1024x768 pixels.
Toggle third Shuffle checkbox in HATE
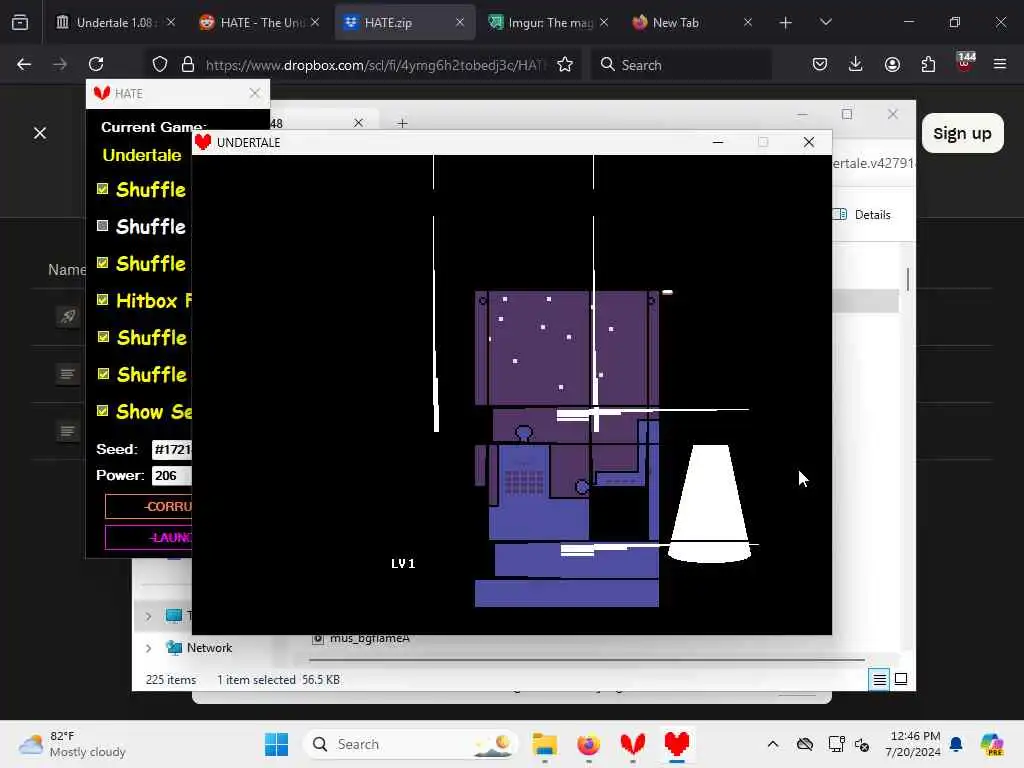click(x=103, y=263)
